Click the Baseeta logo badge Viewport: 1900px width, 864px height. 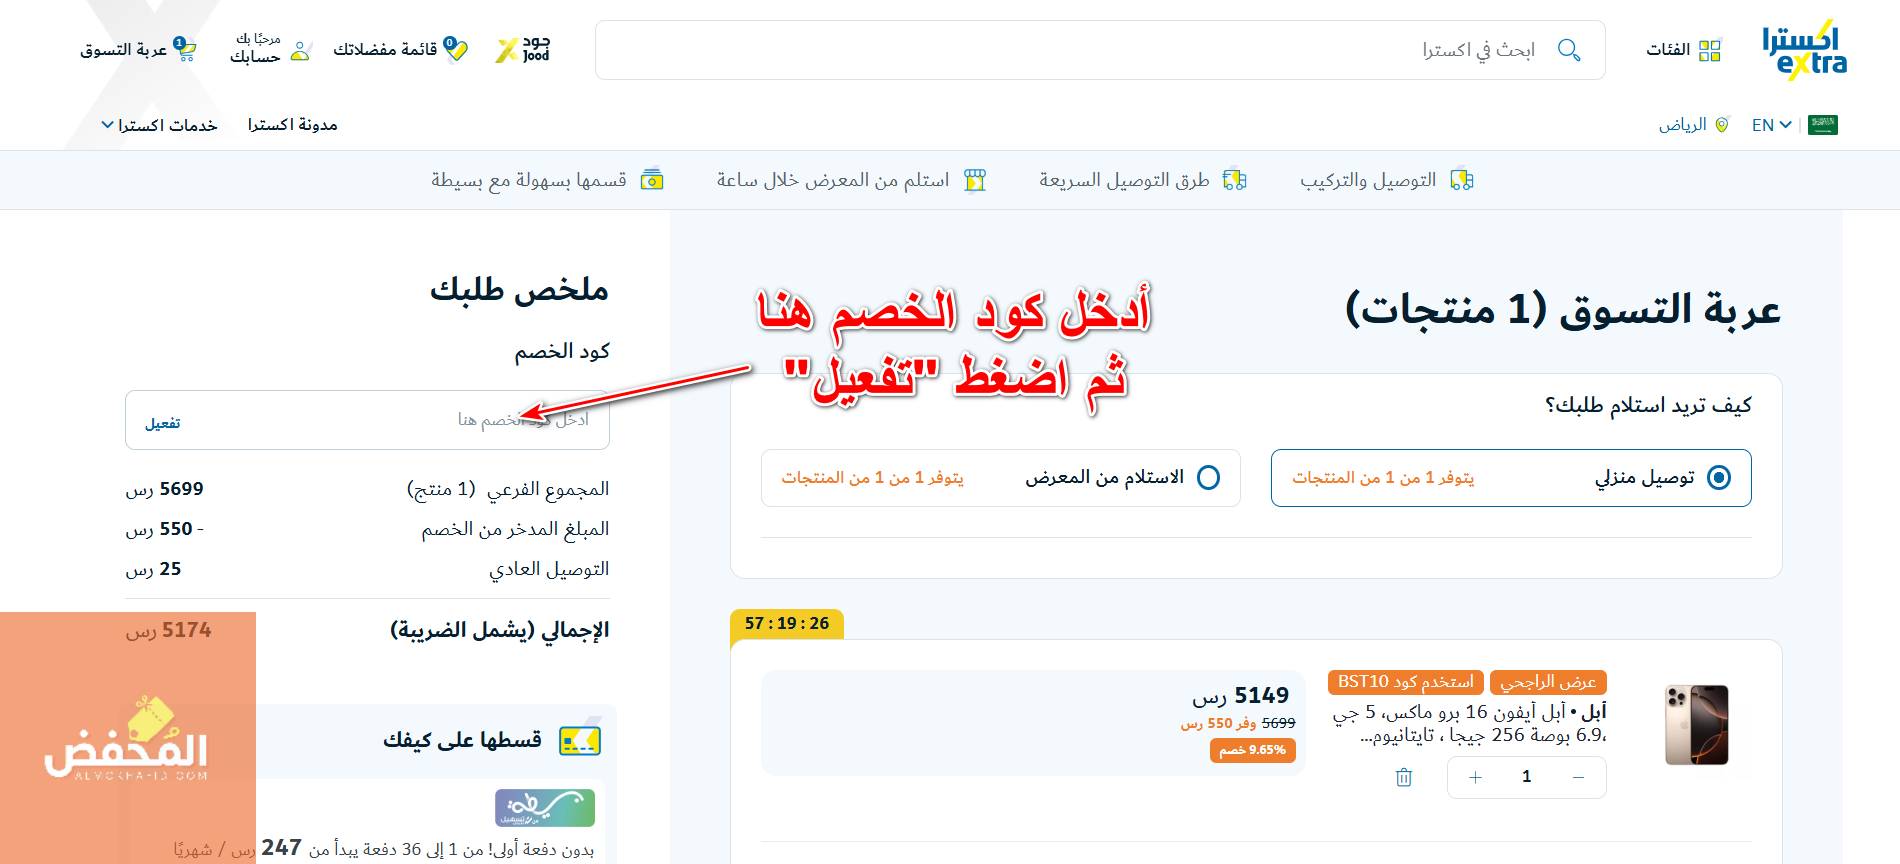[x=545, y=808]
